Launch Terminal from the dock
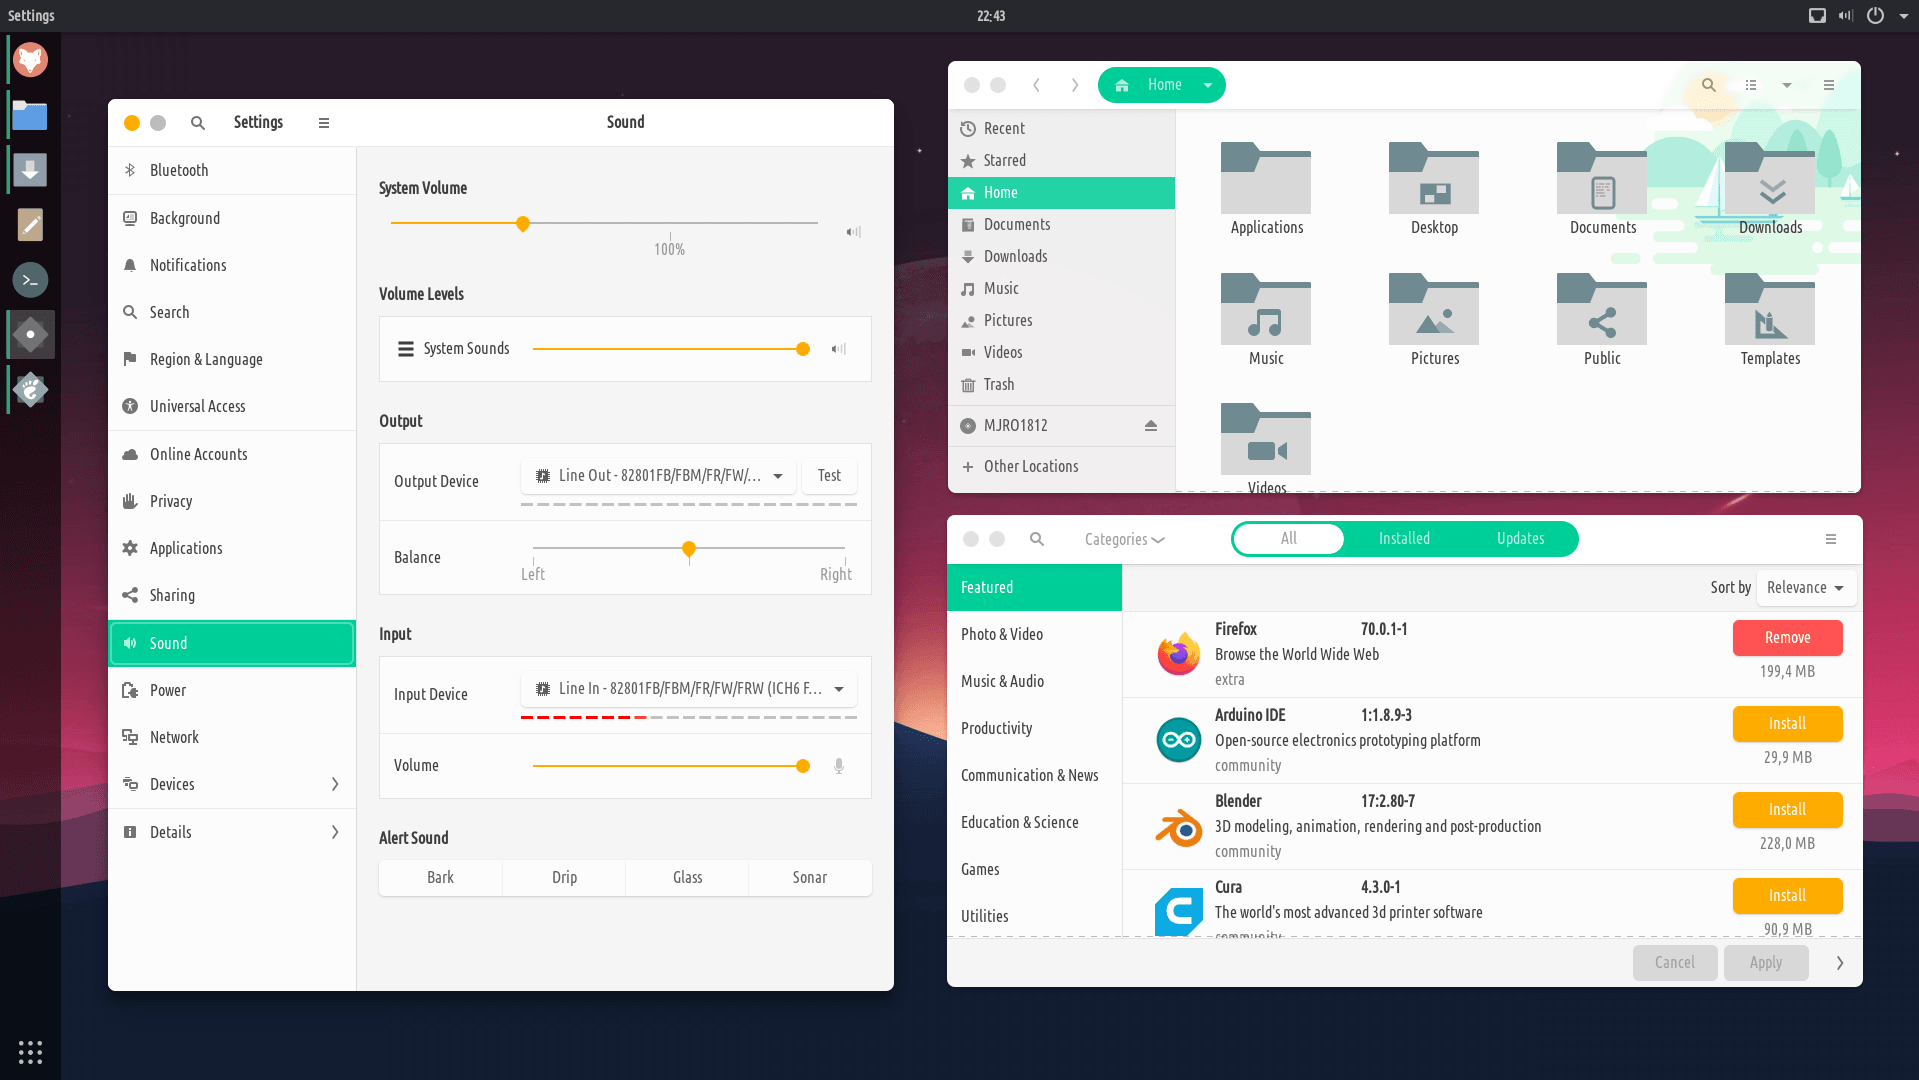The image size is (1919, 1080). pos(30,280)
